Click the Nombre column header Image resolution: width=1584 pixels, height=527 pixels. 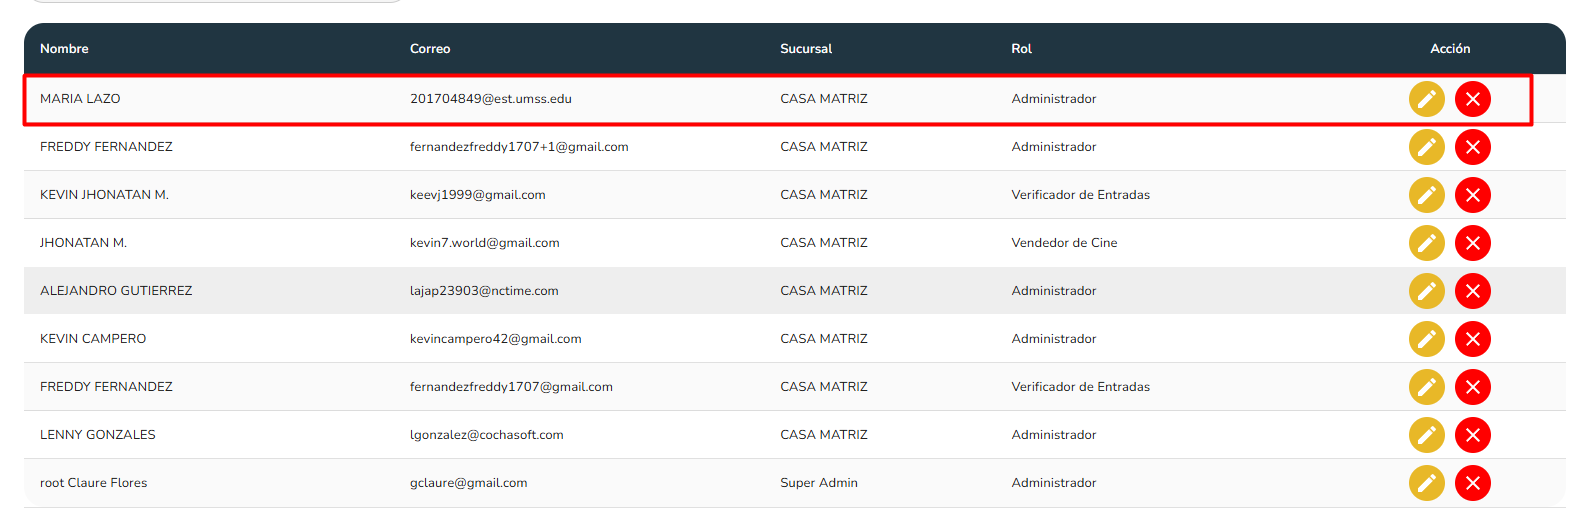pos(64,49)
